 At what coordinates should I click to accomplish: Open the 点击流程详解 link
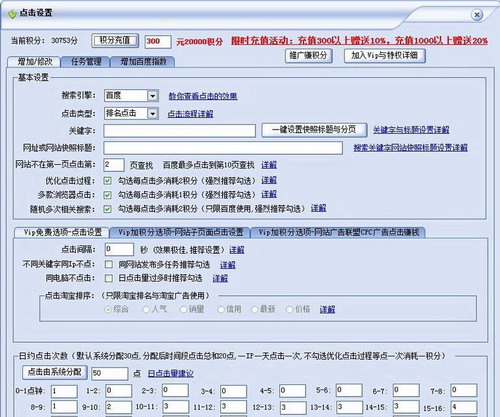[x=190, y=114]
